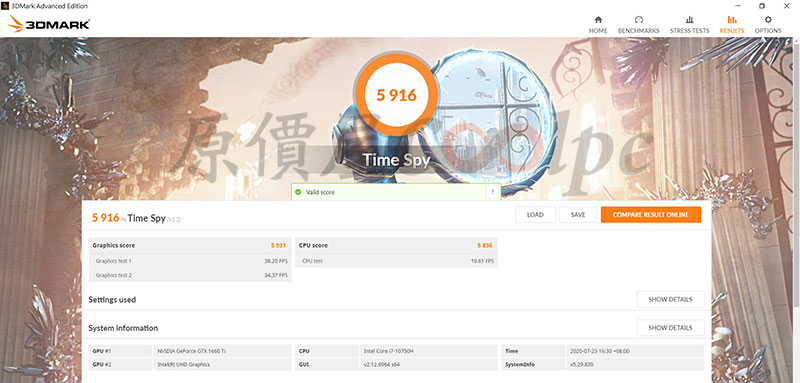This screenshot has width=800, height=383.
Task: Select the Graphics score row
Action: tap(190, 245)
